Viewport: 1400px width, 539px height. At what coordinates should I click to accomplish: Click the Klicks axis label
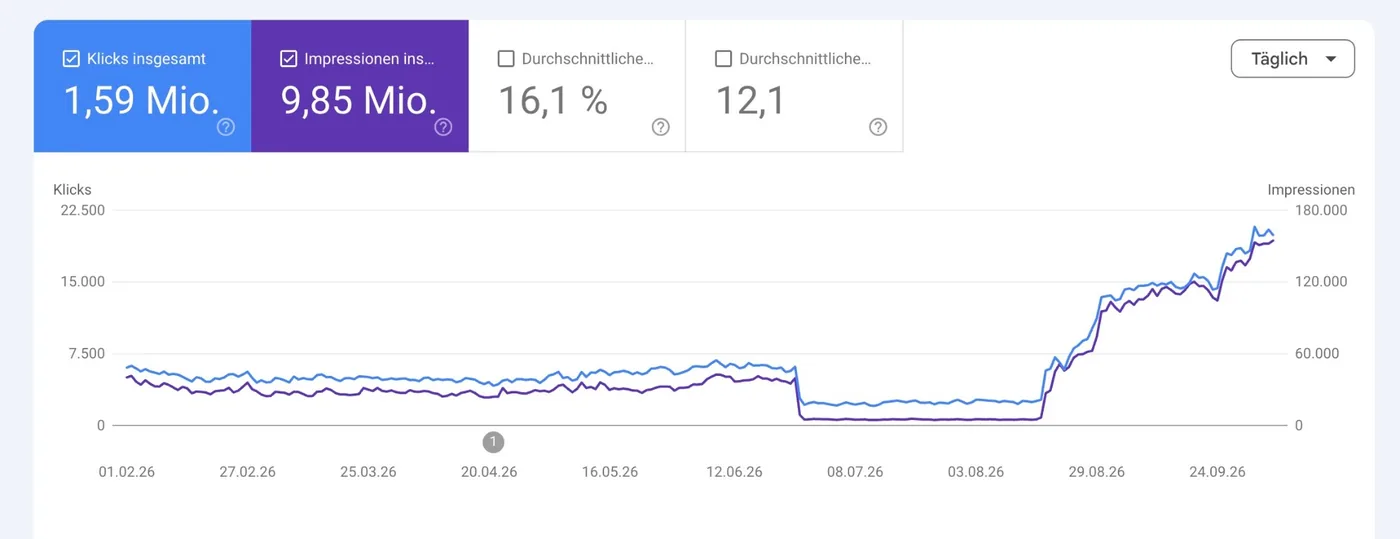[x=73, y=189]
